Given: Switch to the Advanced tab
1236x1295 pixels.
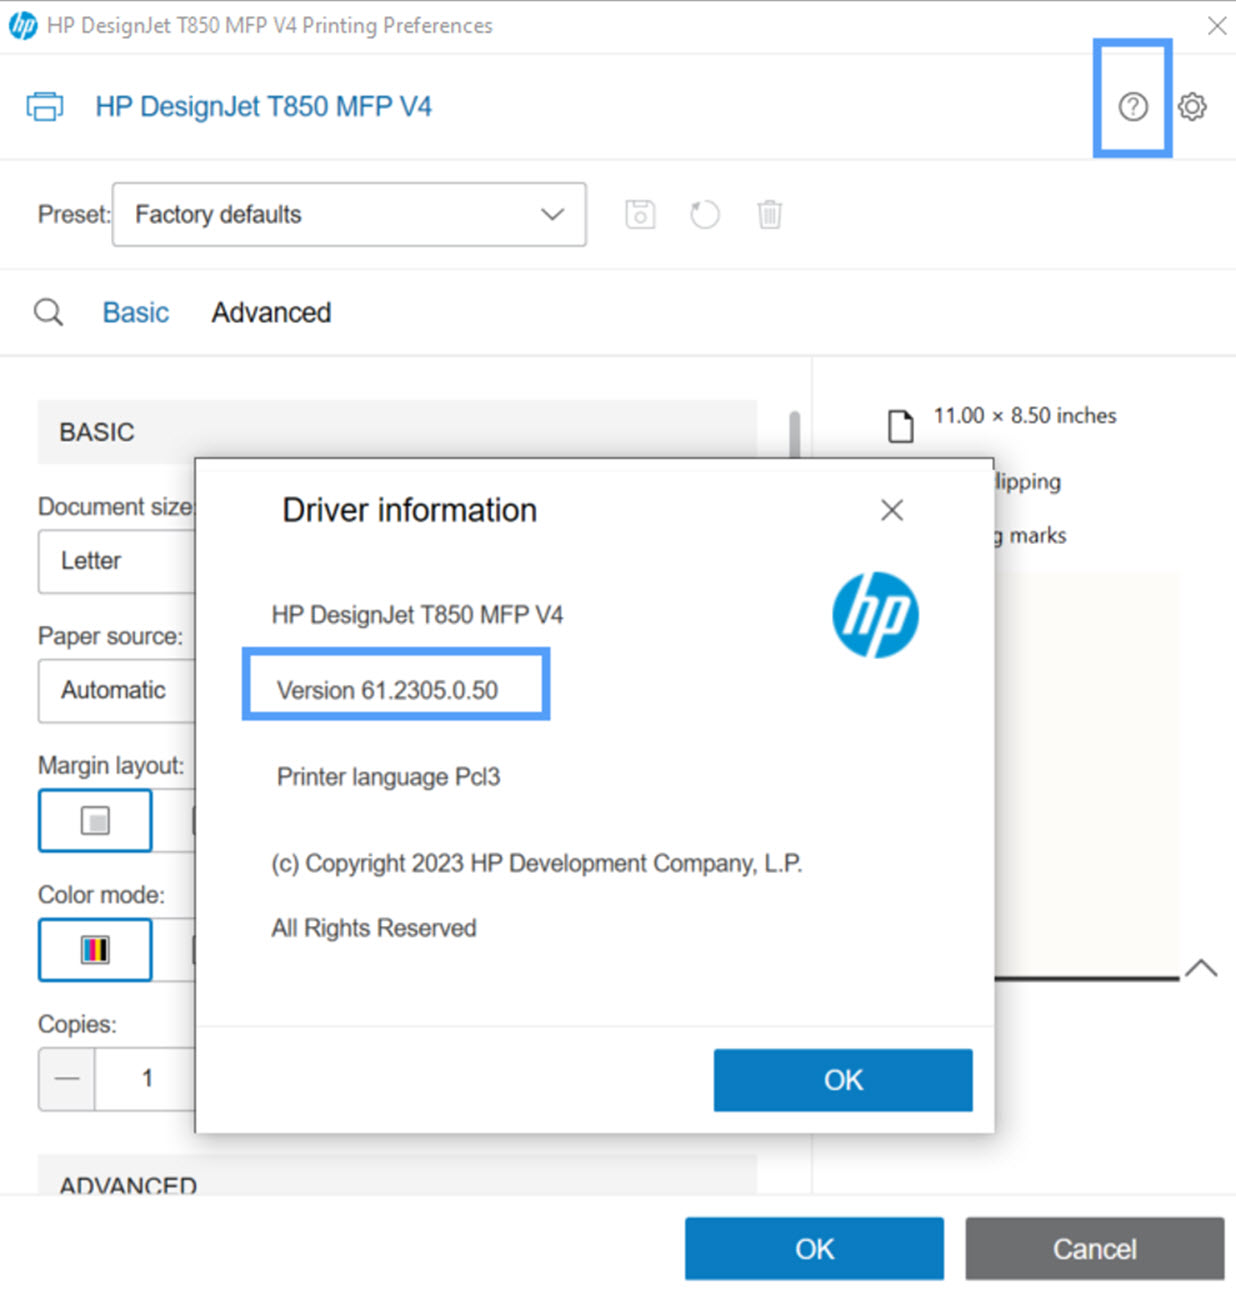Looking at the screenshot, I should tap(270, 312).
